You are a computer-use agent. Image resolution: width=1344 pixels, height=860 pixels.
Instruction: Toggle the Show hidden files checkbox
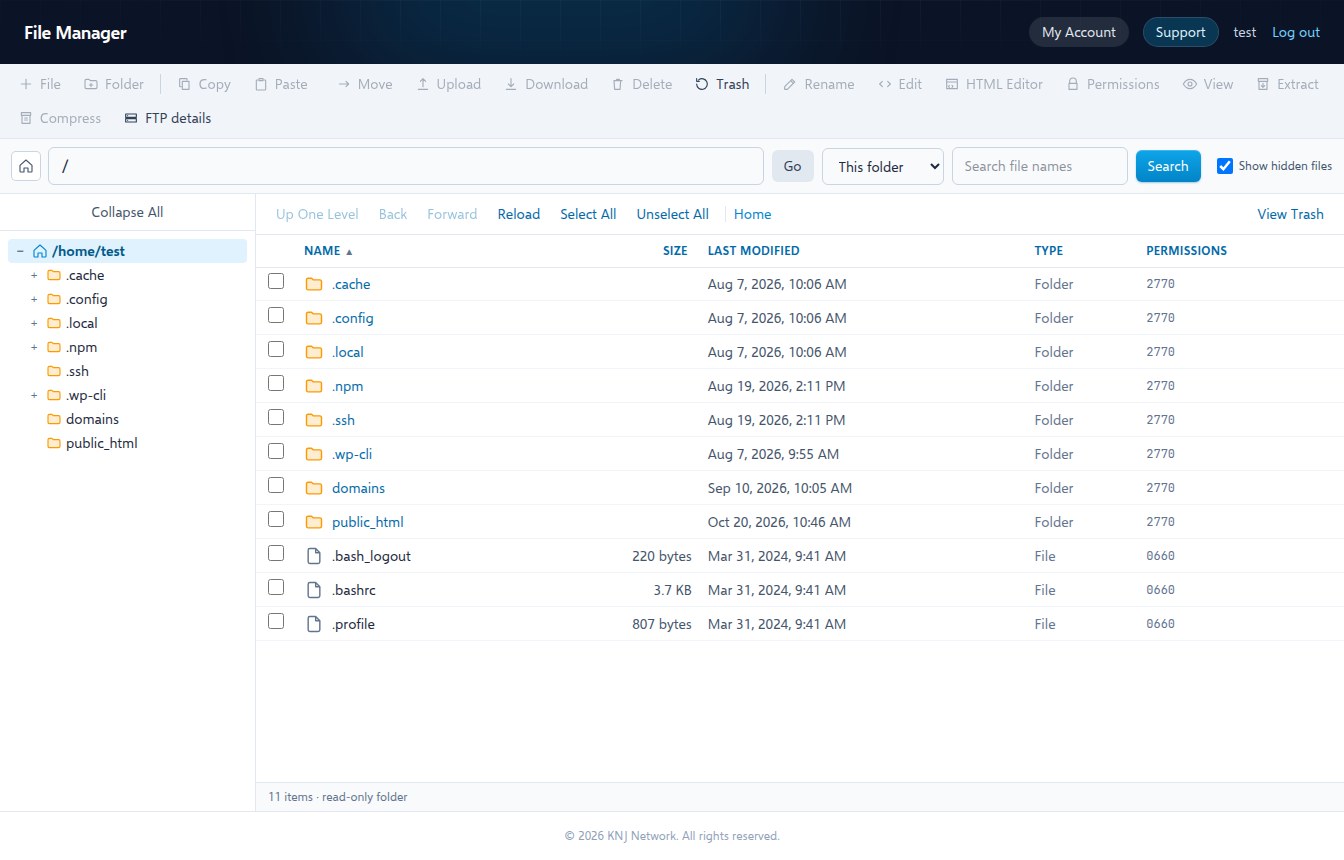pos(1225,166)
